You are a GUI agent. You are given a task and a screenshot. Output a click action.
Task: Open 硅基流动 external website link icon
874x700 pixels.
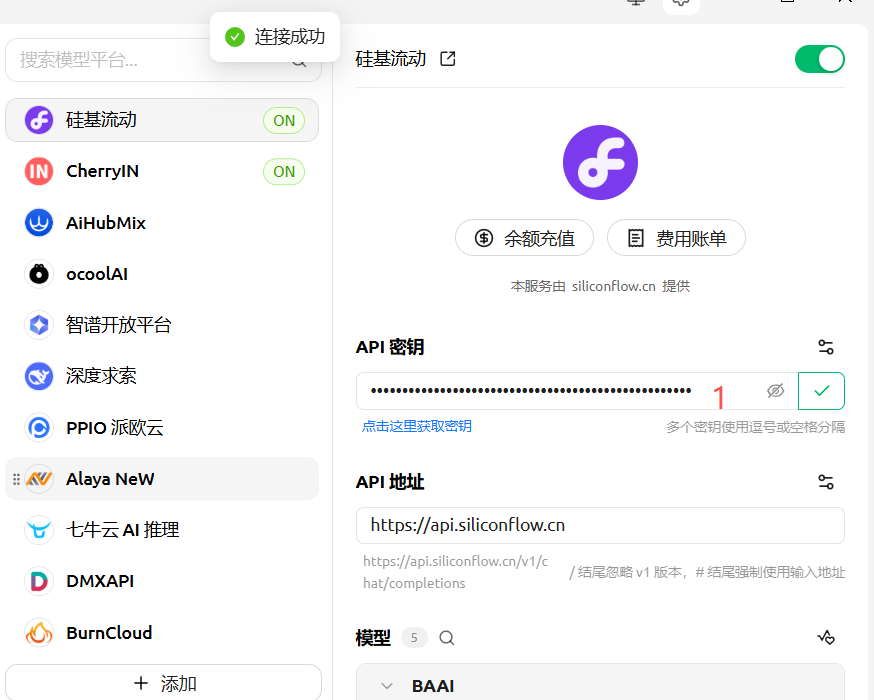(x=448, y=59)
